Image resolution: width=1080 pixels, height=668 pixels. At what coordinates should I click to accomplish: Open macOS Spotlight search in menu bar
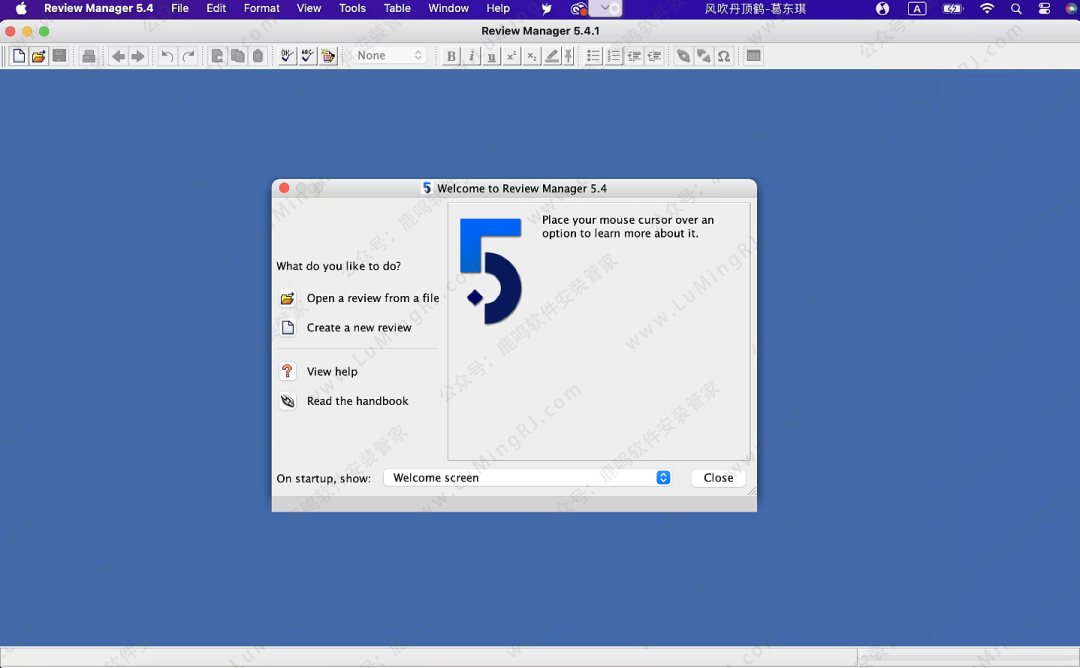(x=1016, y=9)
